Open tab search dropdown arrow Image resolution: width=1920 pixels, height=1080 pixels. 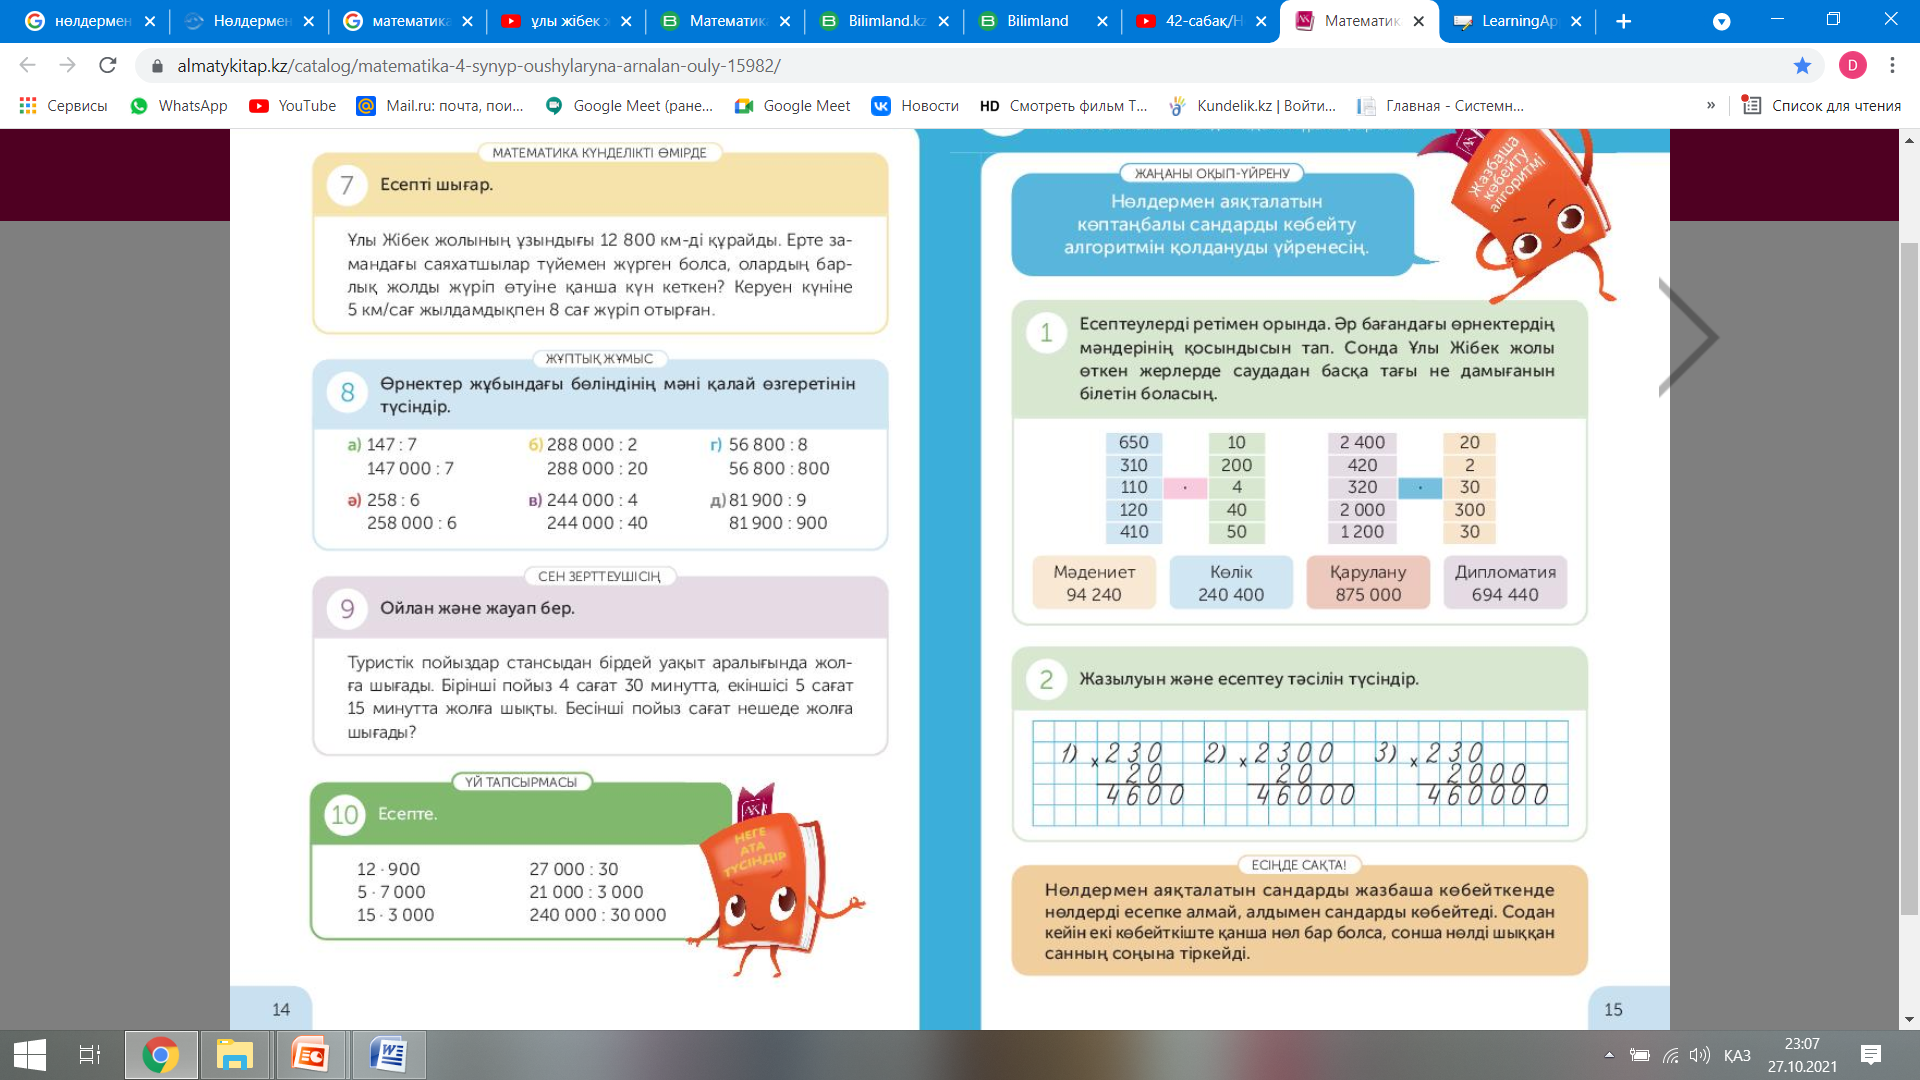pyautogui.click(x=1721, y=21)
